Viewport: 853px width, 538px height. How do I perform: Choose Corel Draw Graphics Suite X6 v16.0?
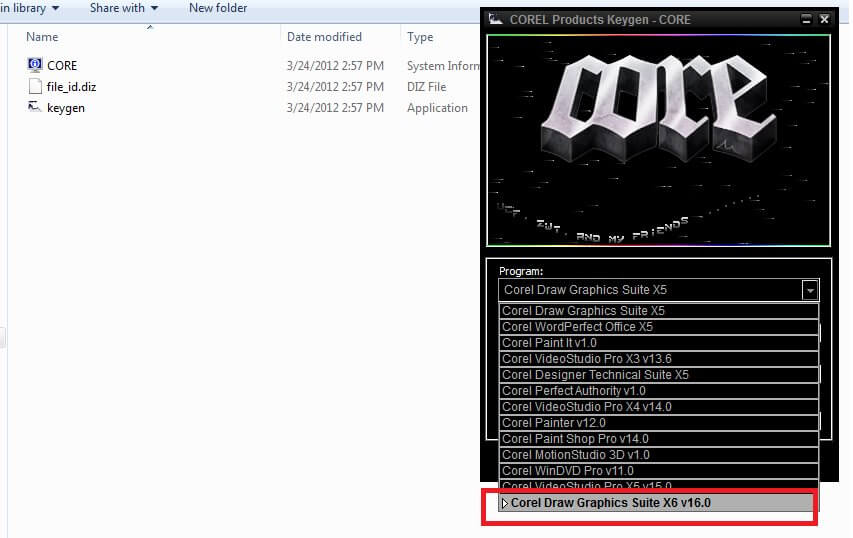pyautogui.click(x=610, y=503)
